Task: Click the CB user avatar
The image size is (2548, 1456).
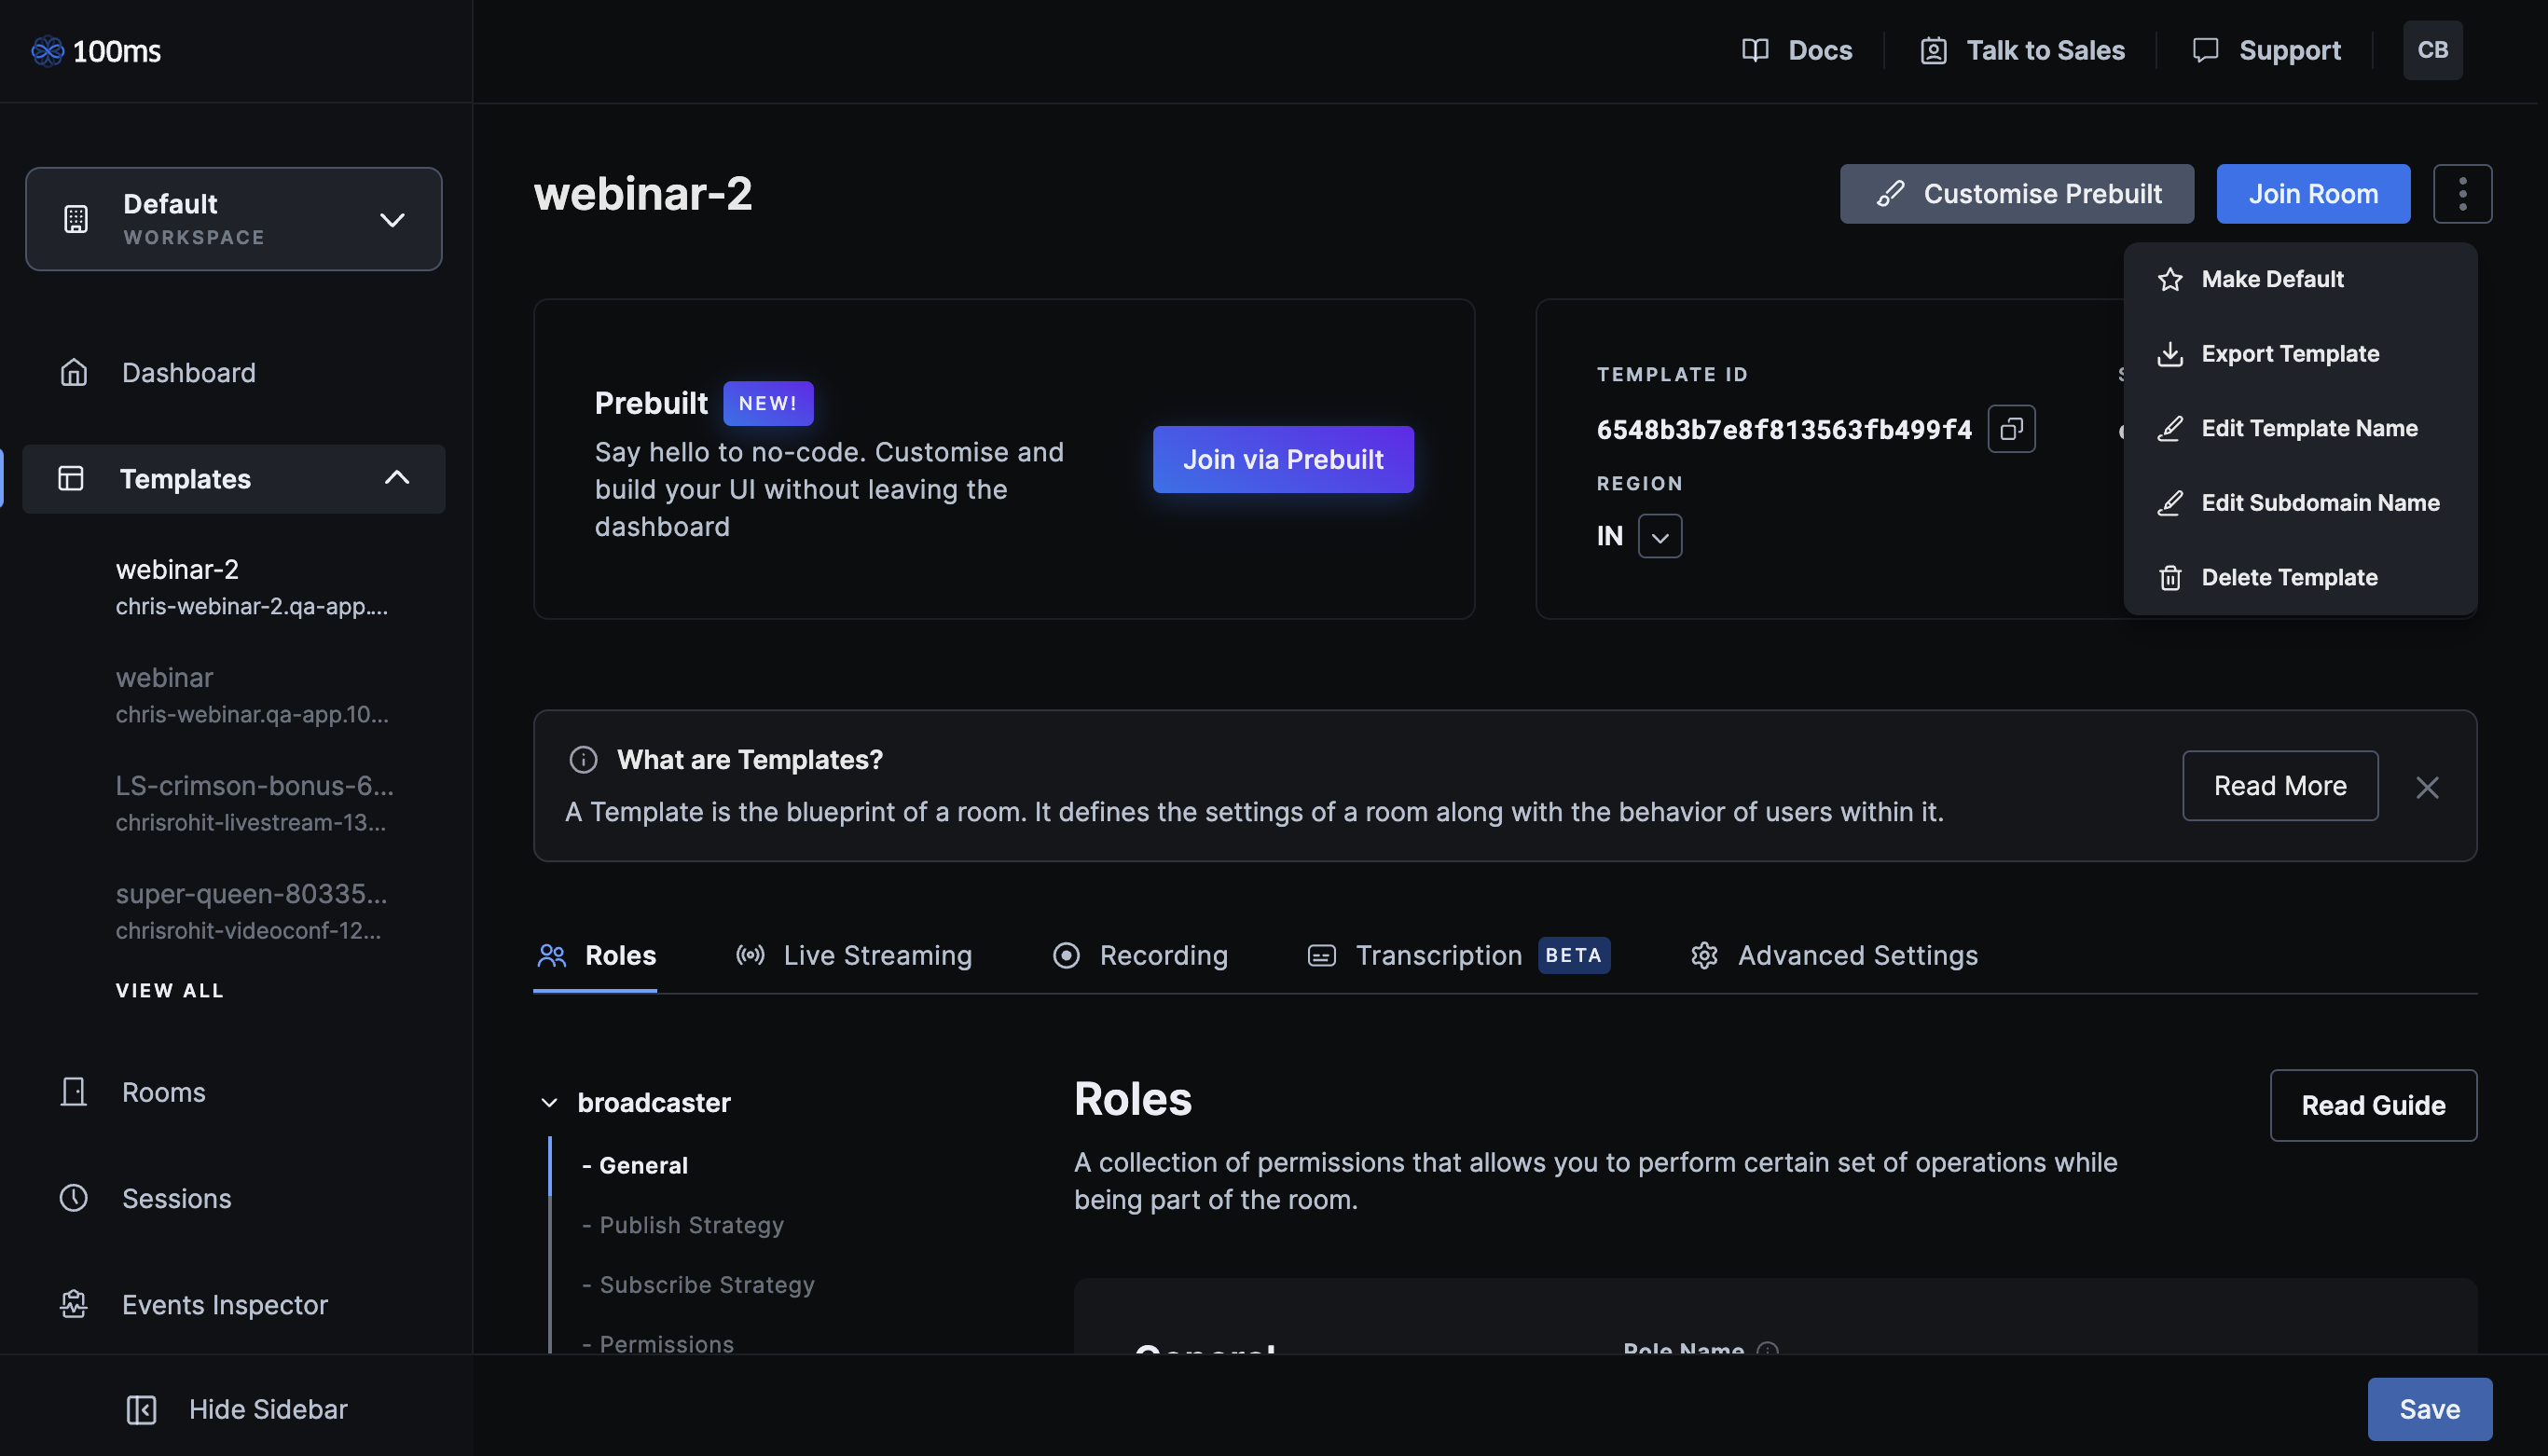Action: tap(2432, 50)
